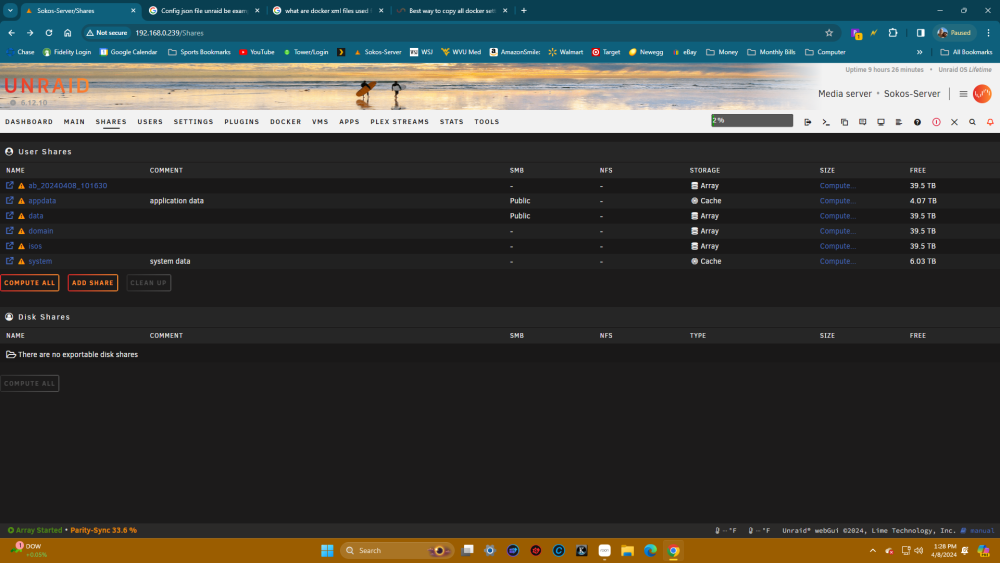Screen dimensions: 1000x563
Task: Switch to the Plugins tab
Action: [x=242, y=122]
